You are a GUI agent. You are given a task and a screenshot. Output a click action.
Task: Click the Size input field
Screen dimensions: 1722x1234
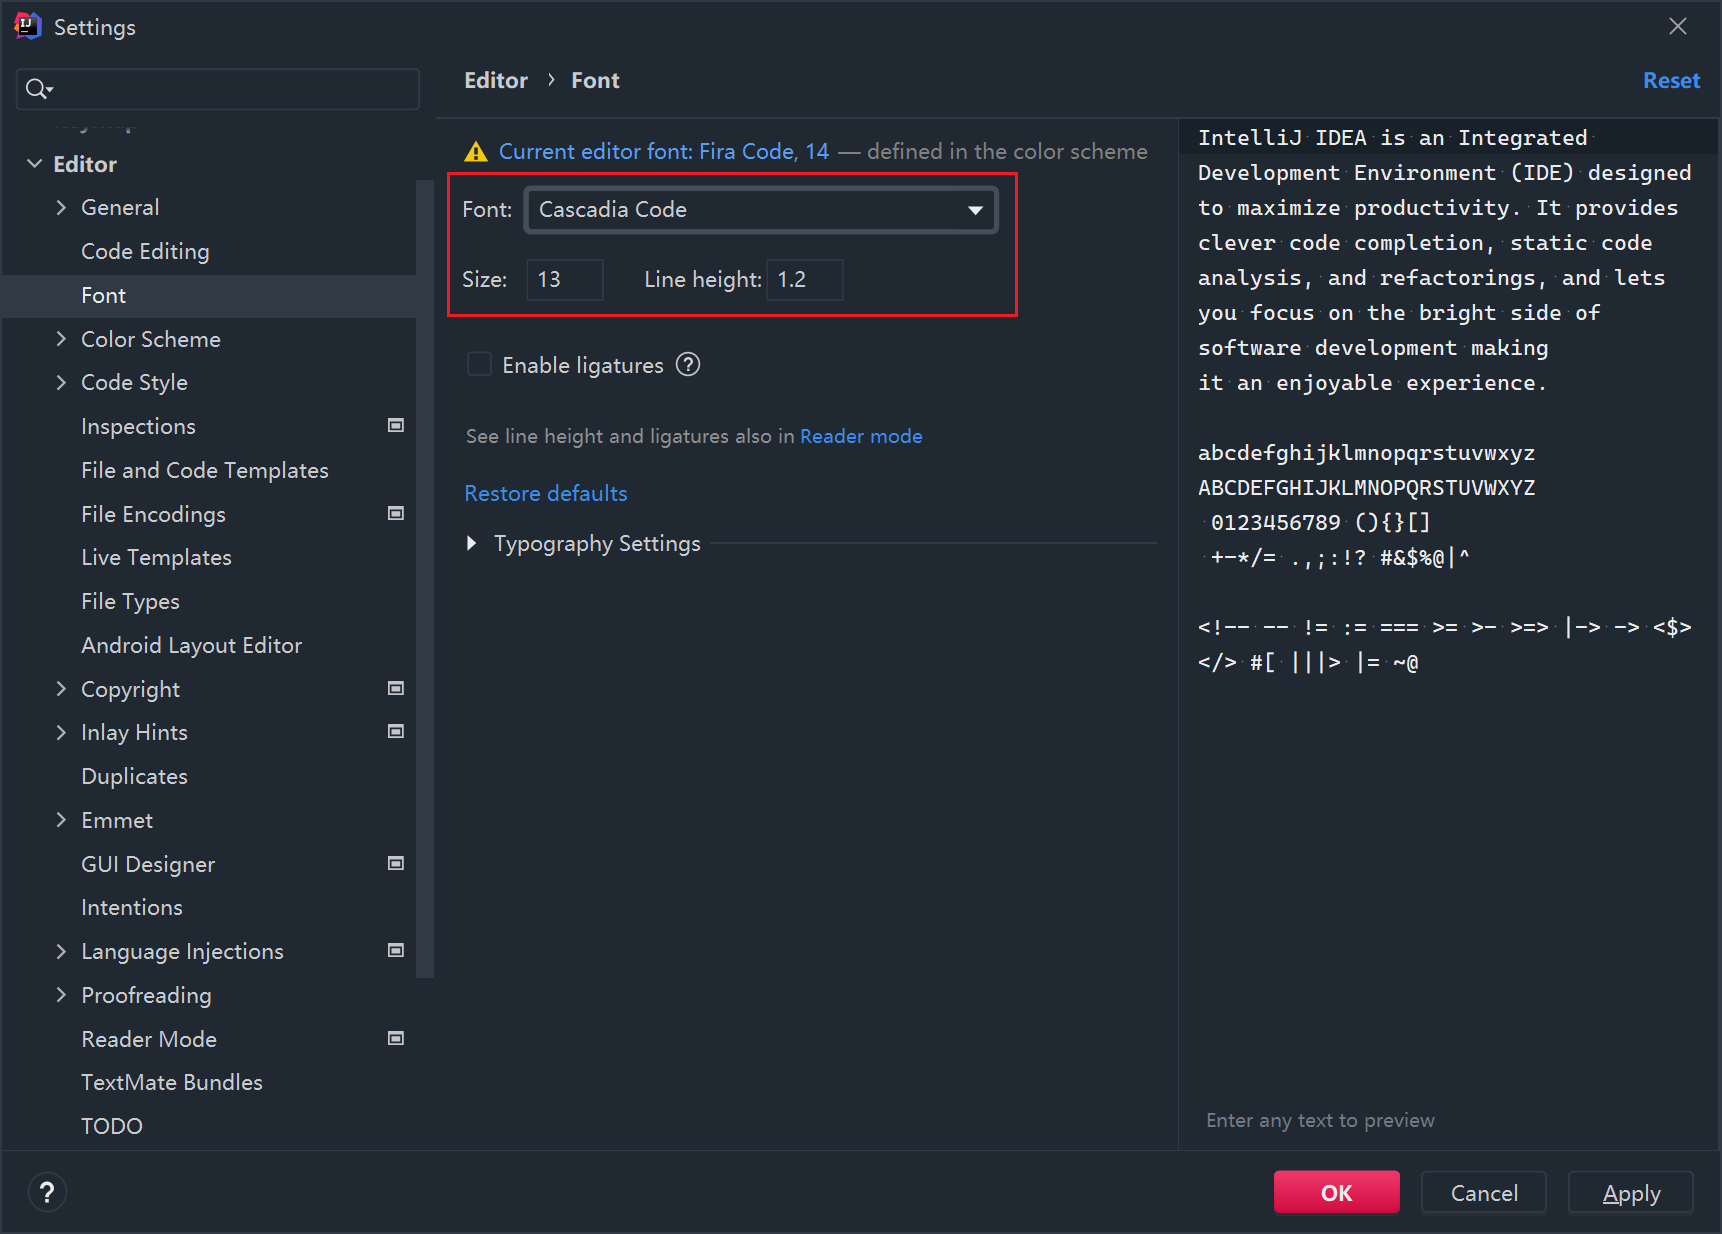(x=565, y=280)
